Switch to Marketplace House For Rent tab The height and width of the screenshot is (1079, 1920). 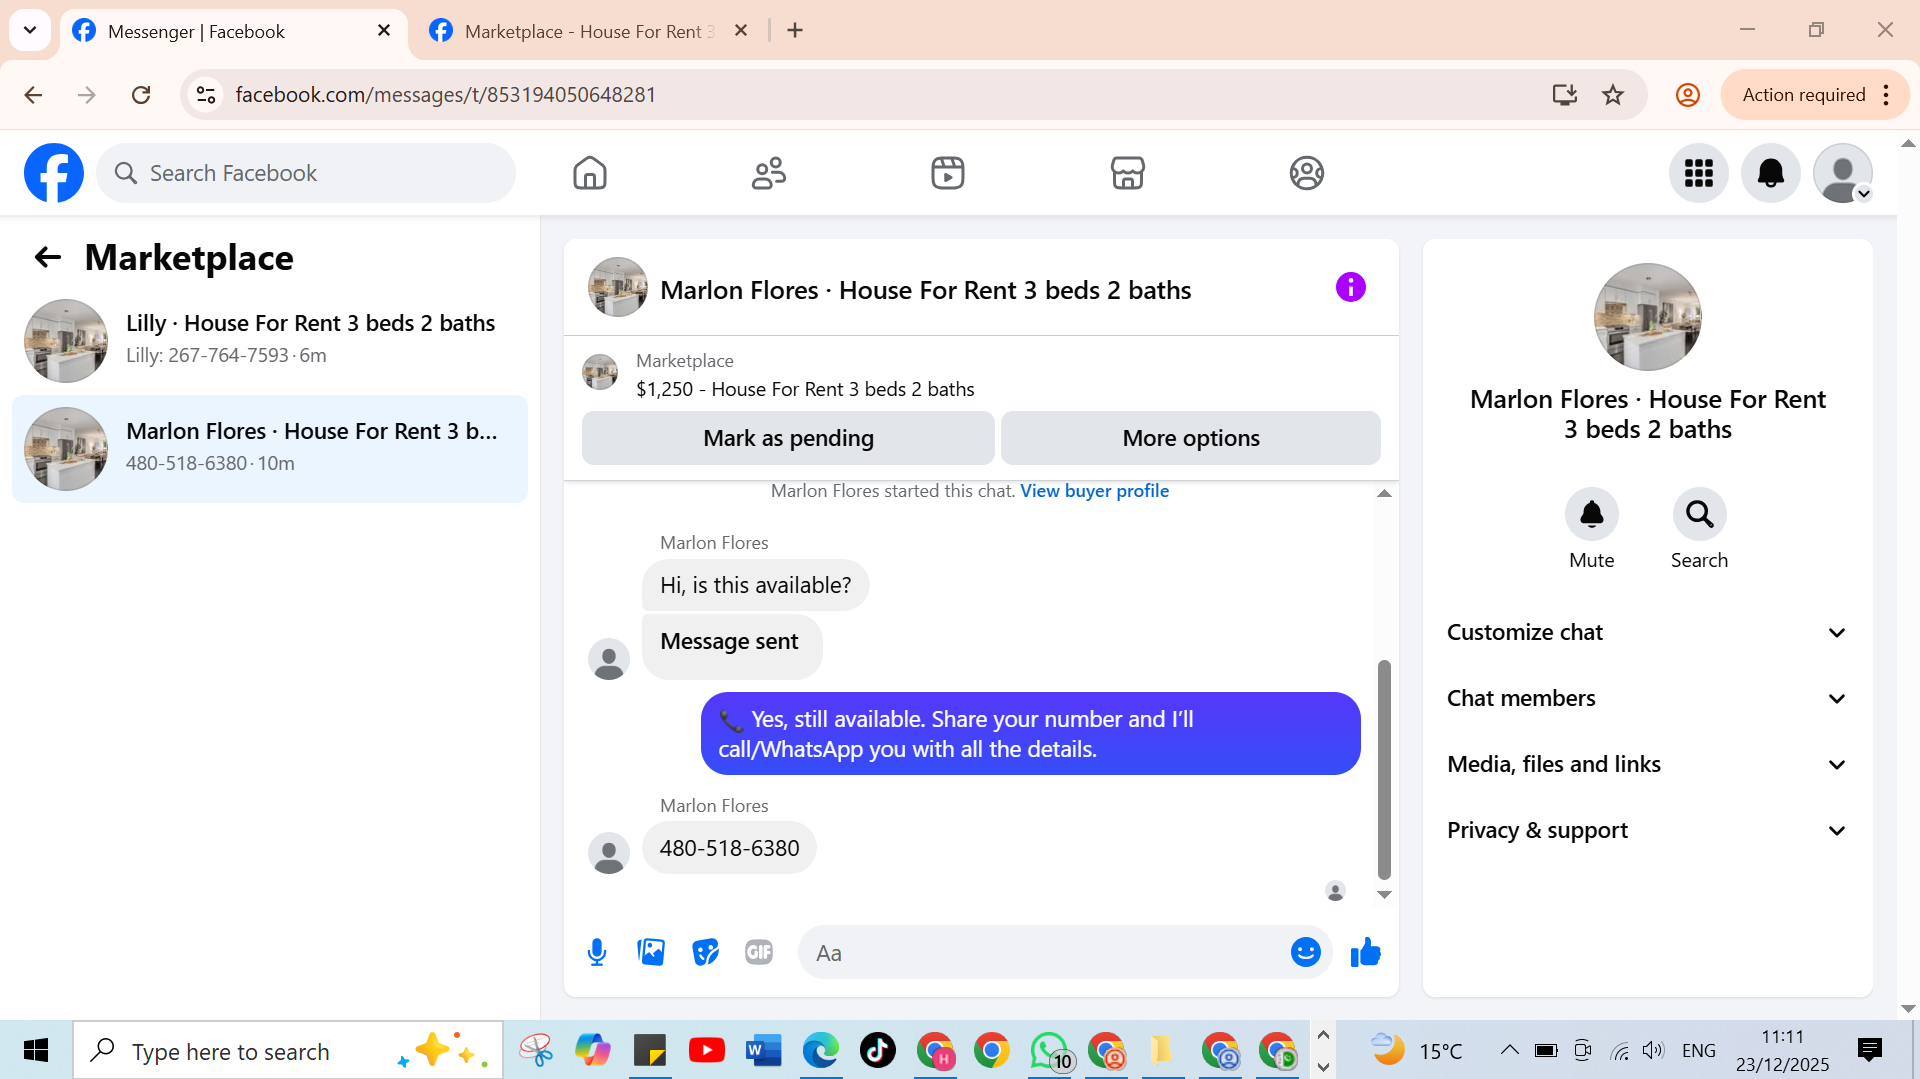590,31
